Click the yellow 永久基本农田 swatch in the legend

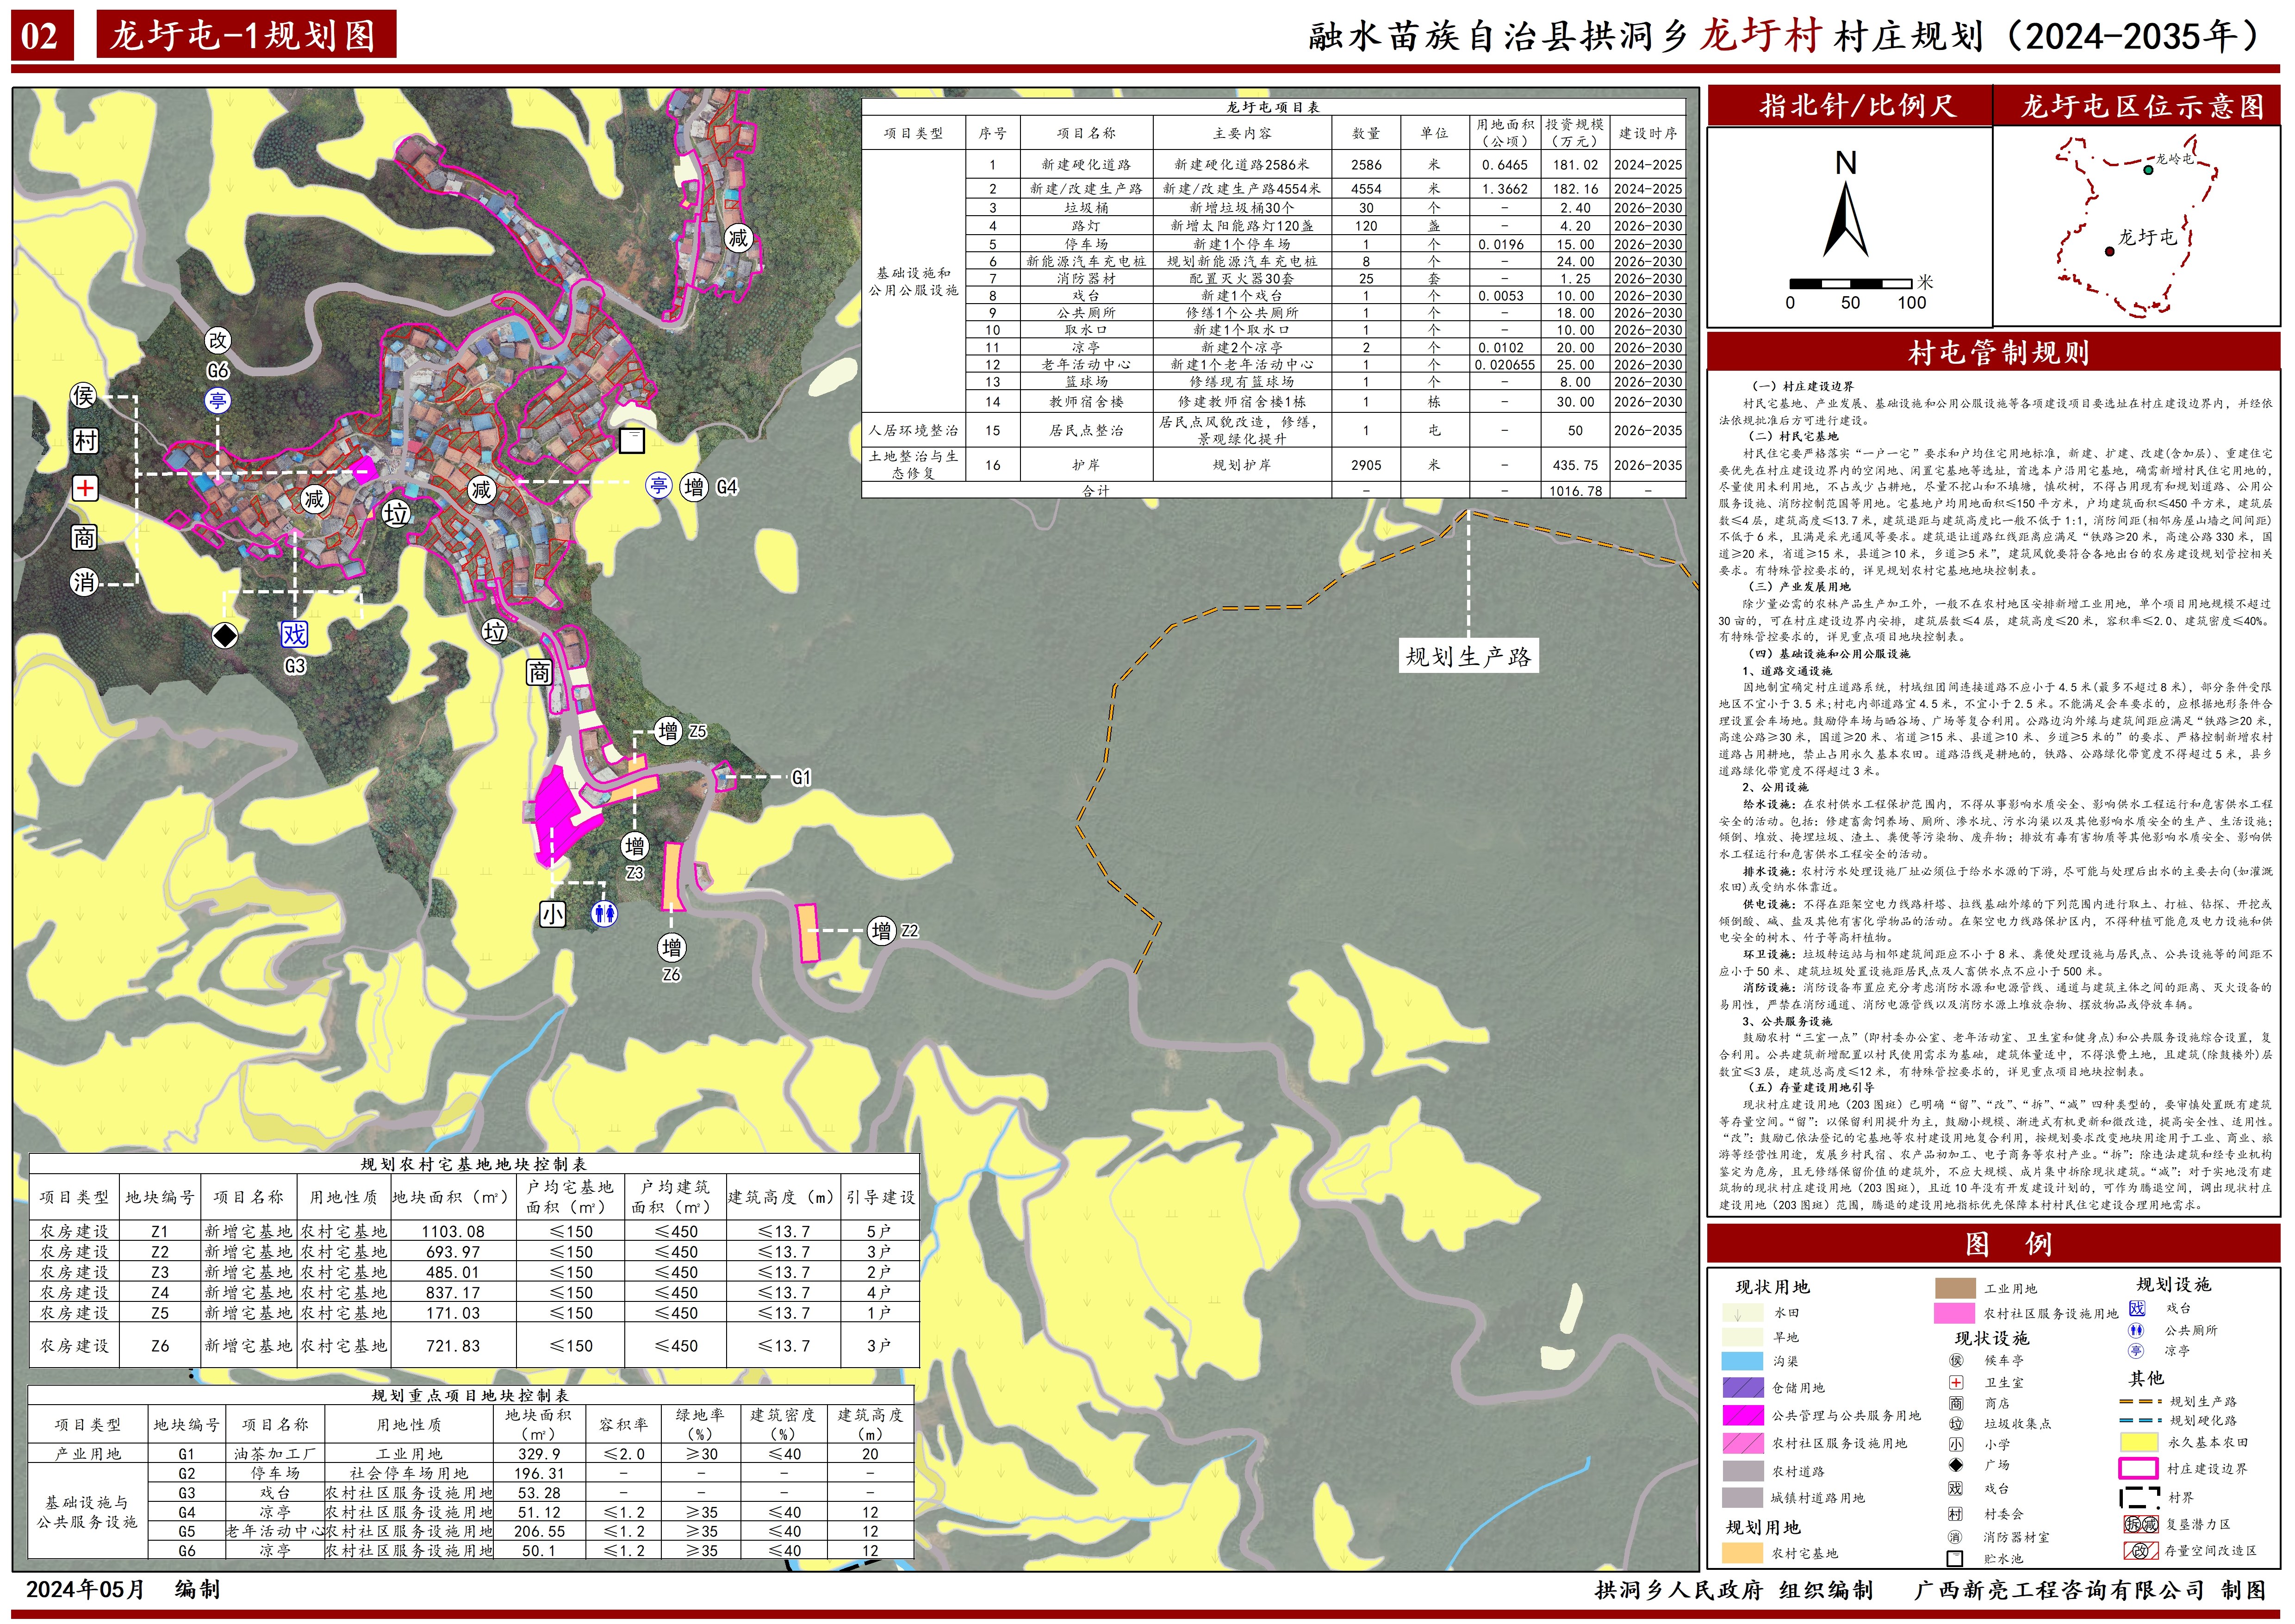click(2139, 1442)
